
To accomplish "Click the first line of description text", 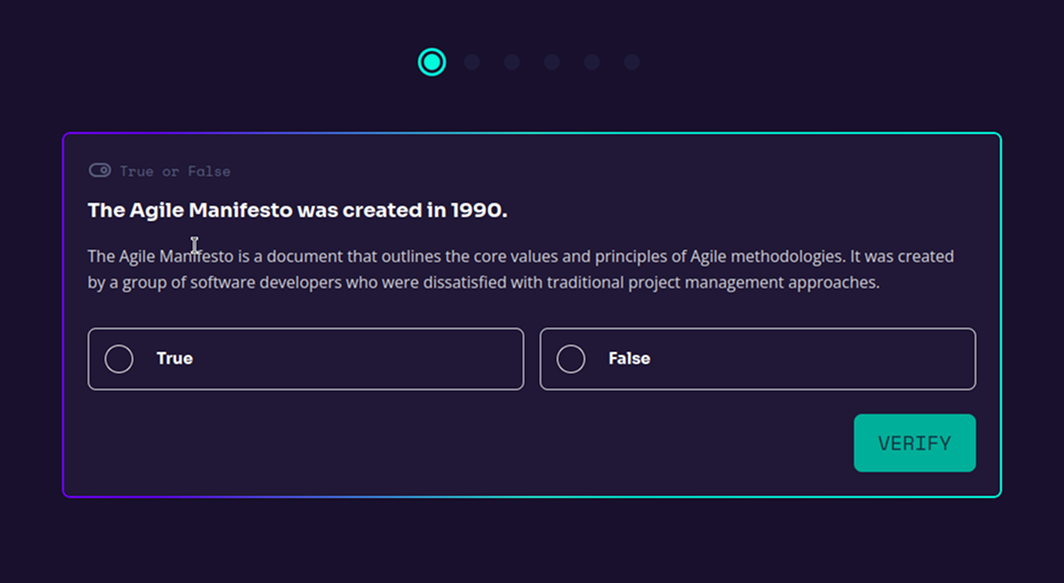I will tap(520, 257).
